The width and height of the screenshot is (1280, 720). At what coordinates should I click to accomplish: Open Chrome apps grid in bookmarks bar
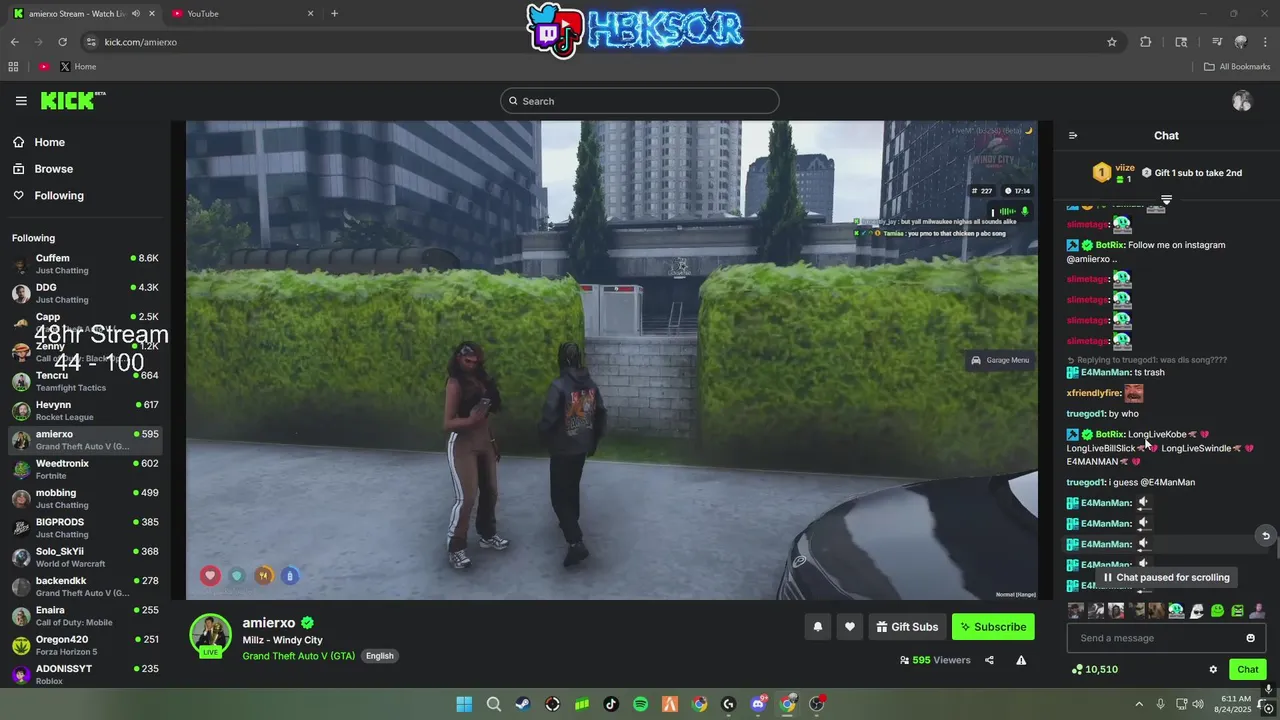point(13,67)
